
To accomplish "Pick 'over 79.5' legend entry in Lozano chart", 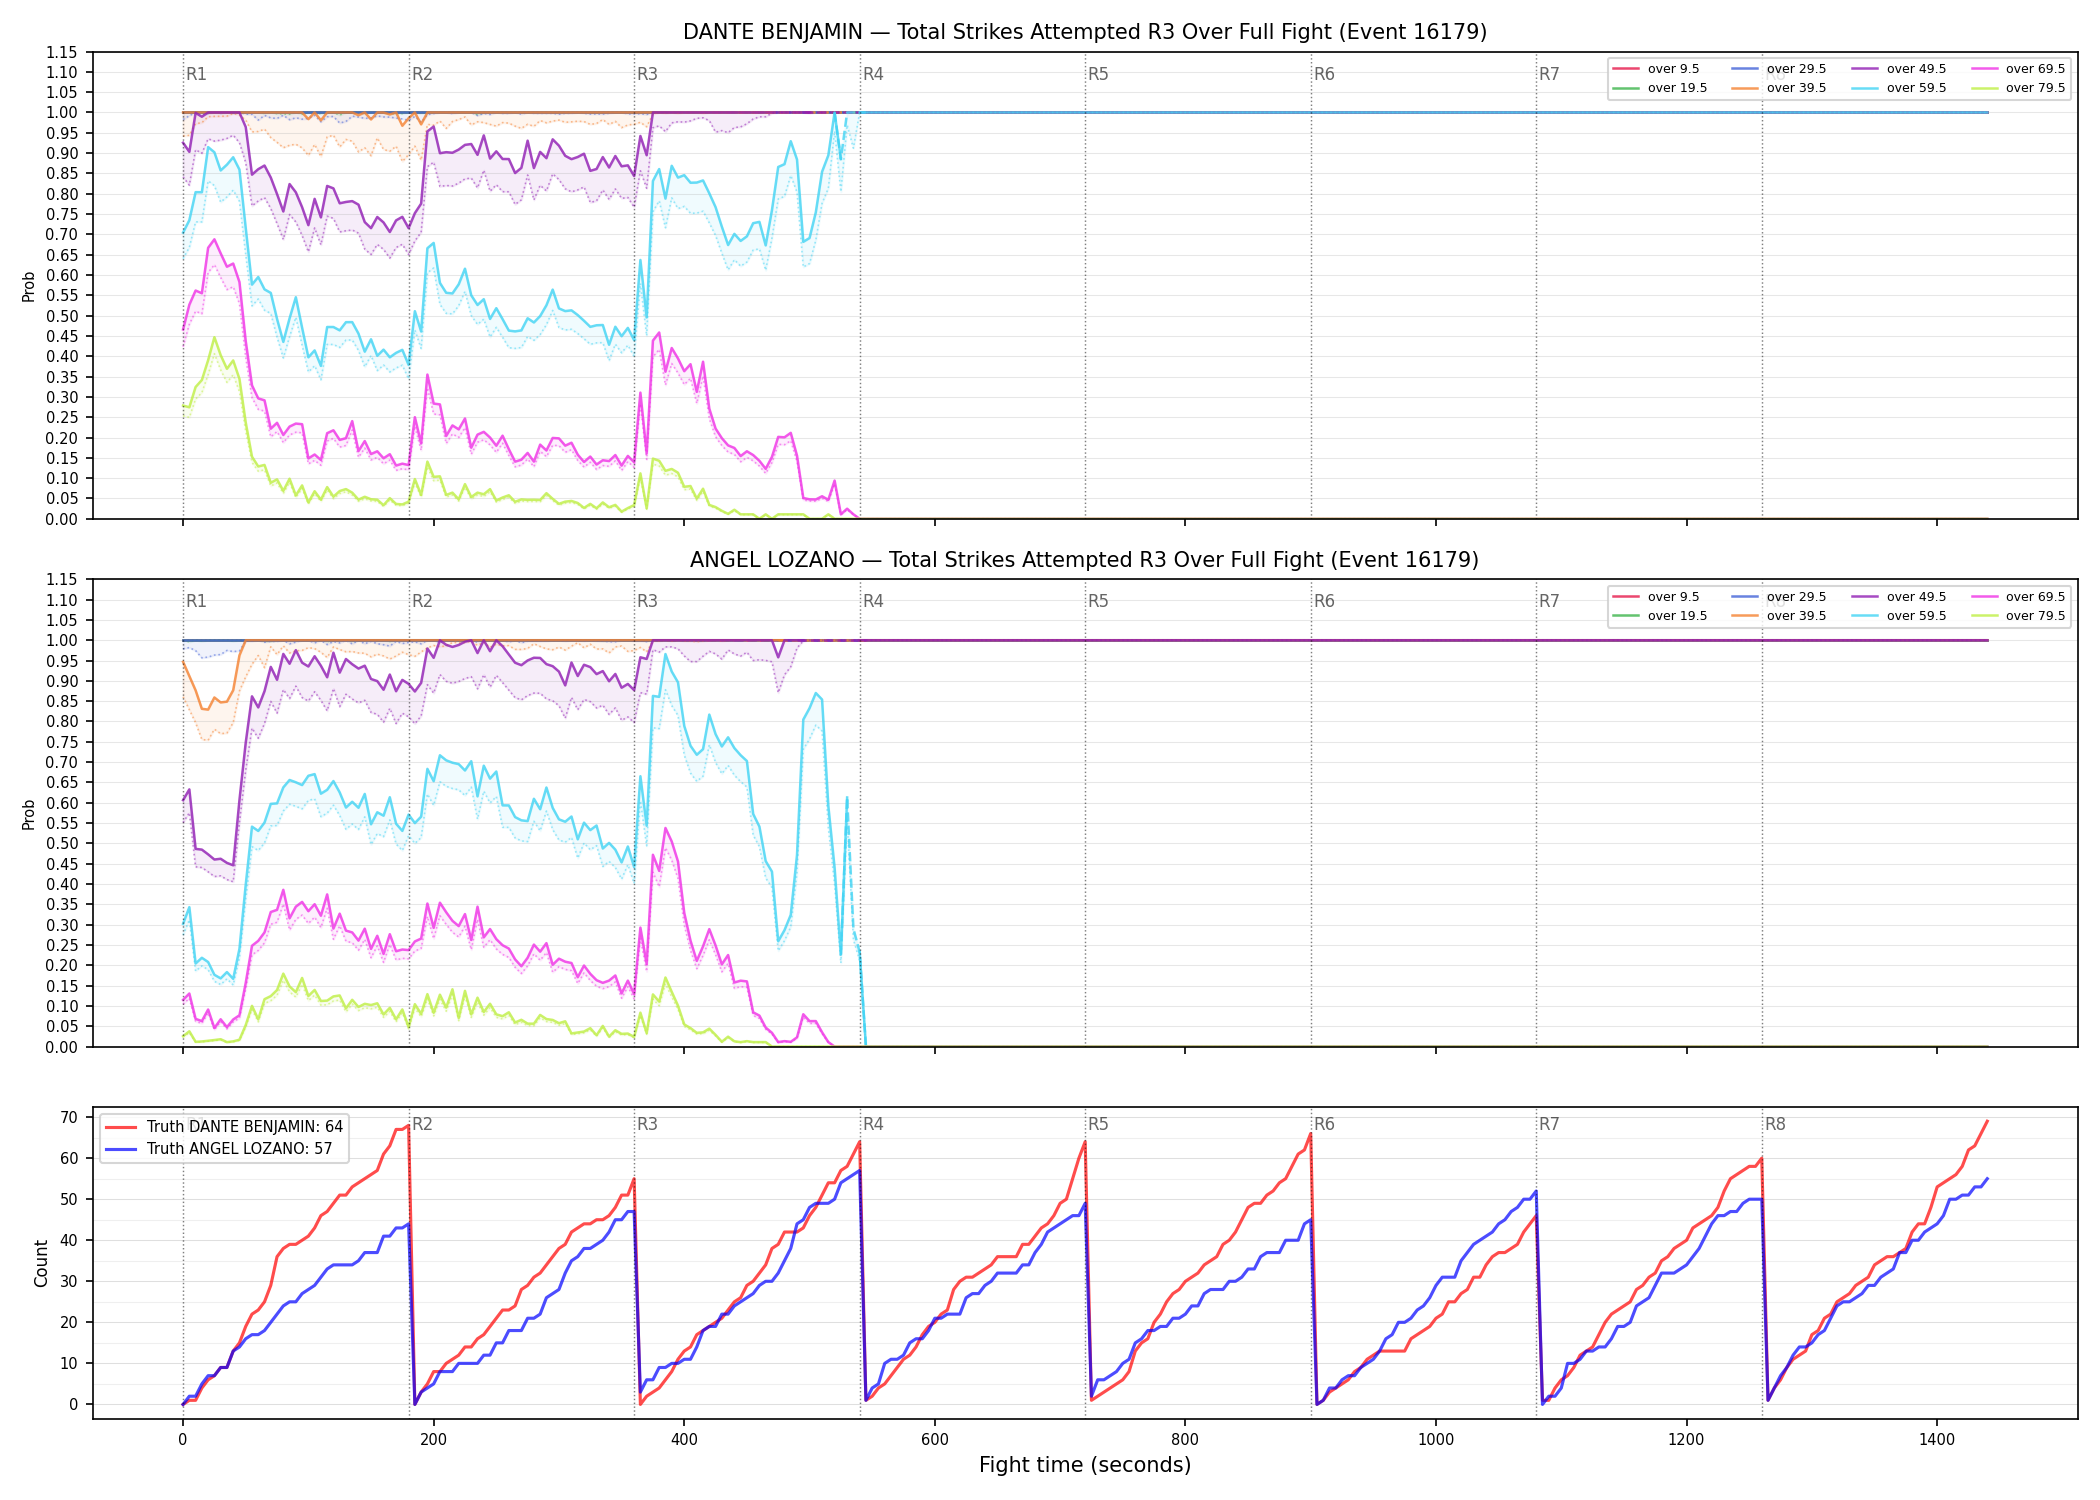I will click(2018, 616).
